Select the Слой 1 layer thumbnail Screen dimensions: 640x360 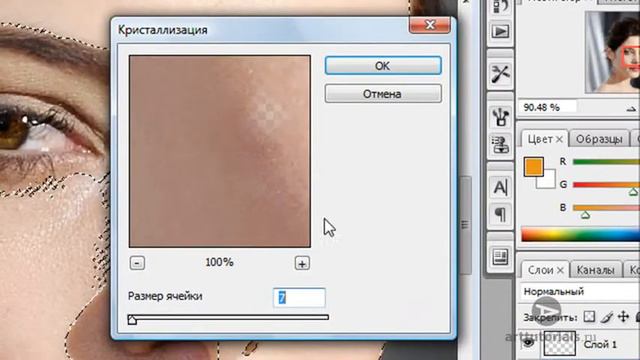tap(560, 344)
